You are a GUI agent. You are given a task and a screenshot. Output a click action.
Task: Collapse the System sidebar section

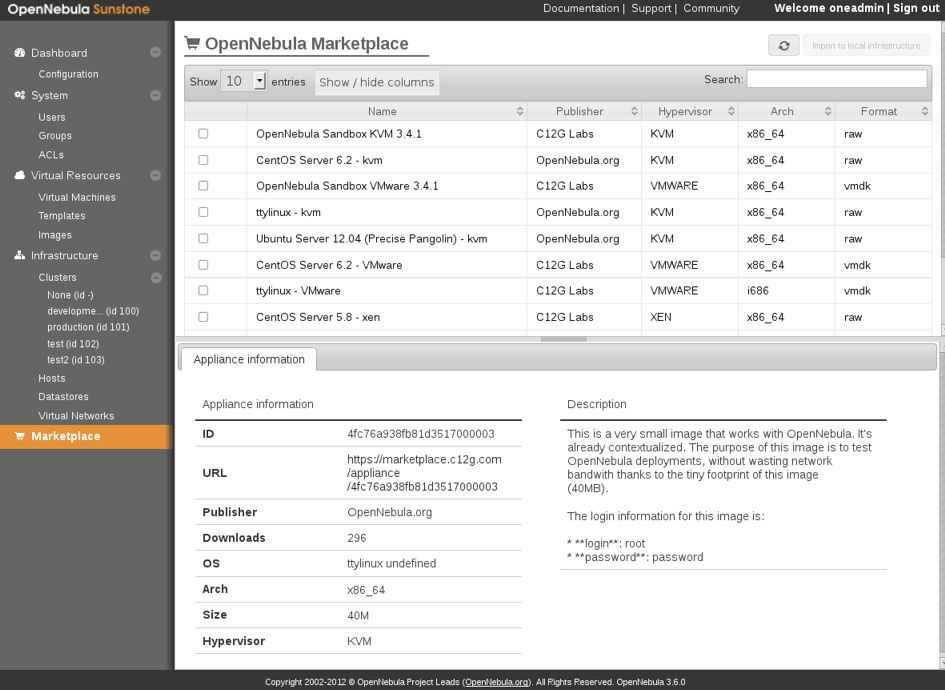pos(155,95)
